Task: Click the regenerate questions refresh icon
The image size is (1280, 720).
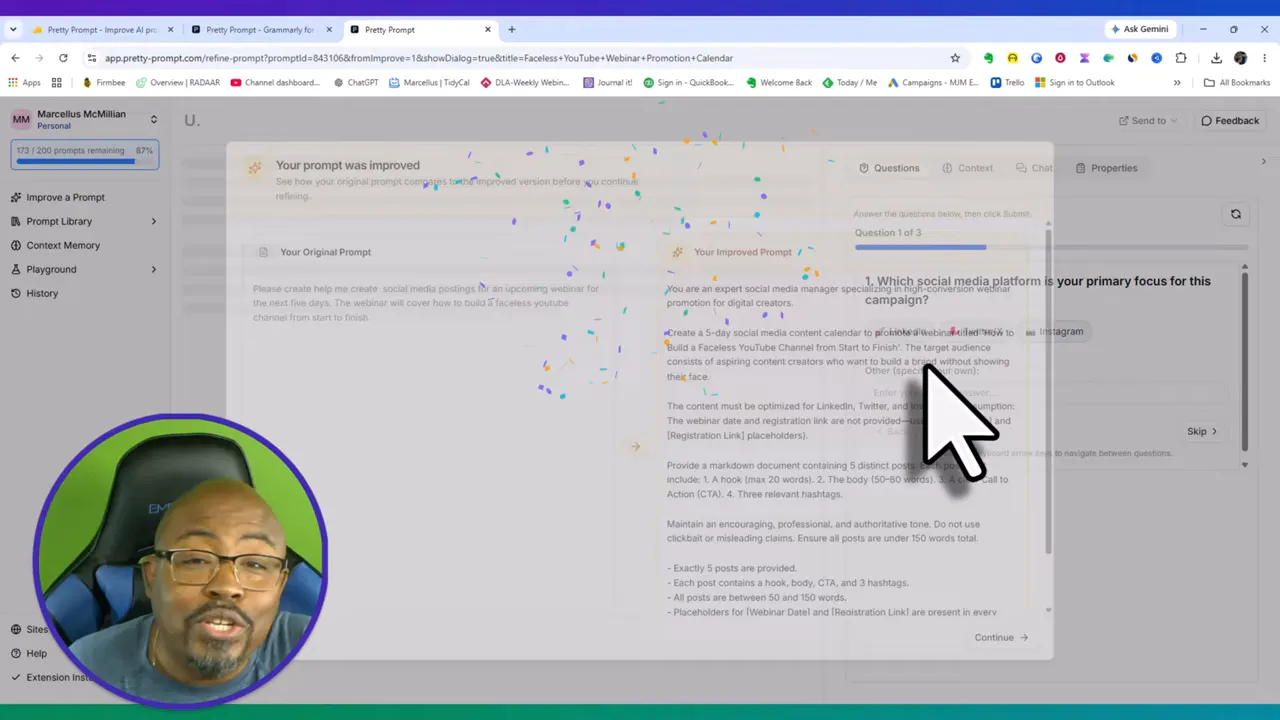Action: click(1236, 214)
